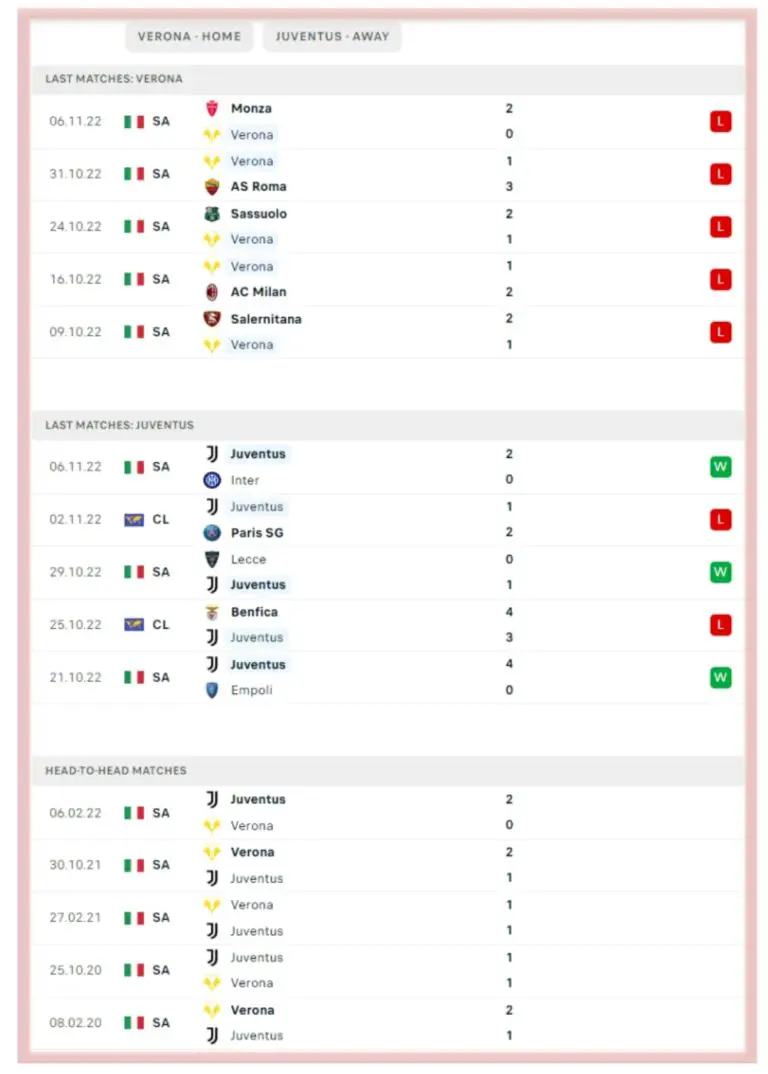This screenshot has height=1074, width=768.
Task: Click the AC Milan club crest icon
Action: click(x=212, y=292)
